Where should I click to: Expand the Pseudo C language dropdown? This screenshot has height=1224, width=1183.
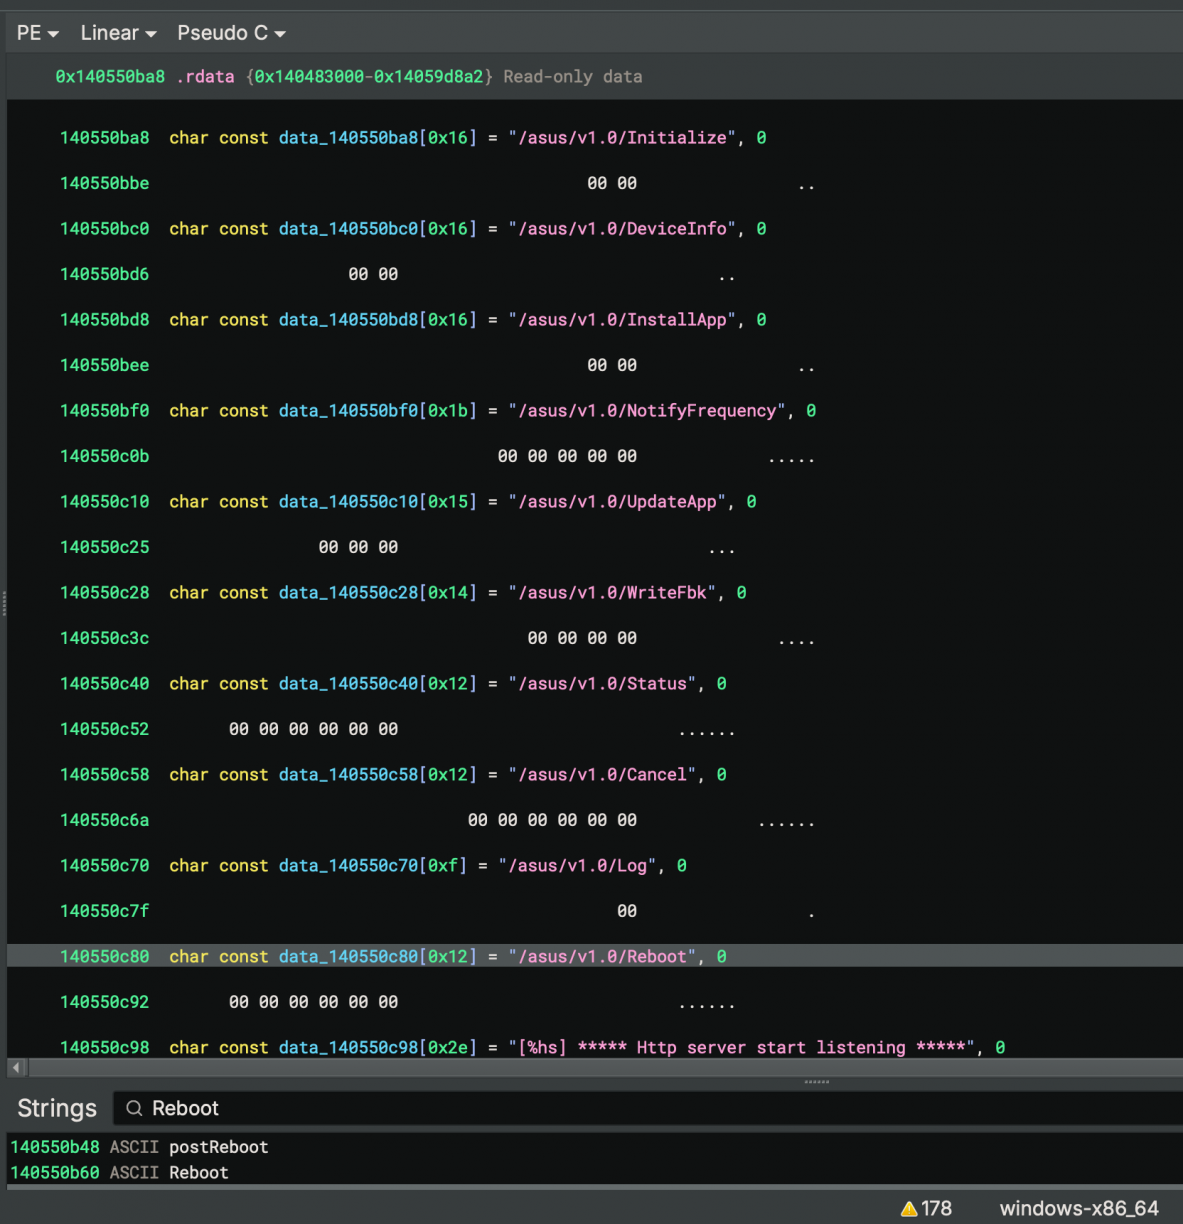click(x=231, y=33)
